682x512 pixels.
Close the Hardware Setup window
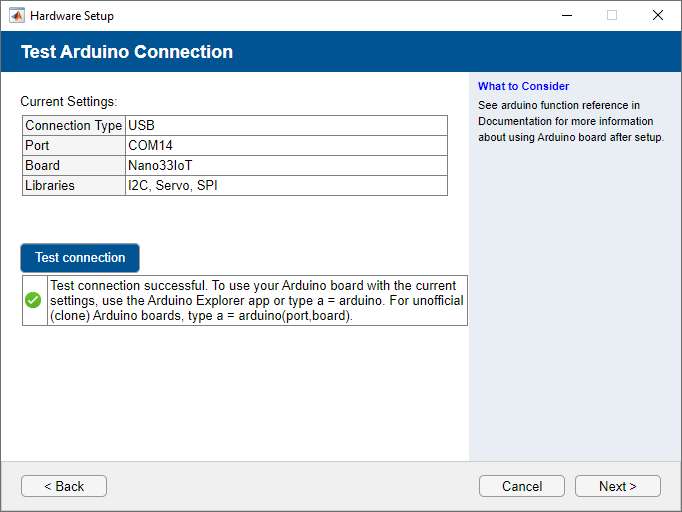coord(658,16)
